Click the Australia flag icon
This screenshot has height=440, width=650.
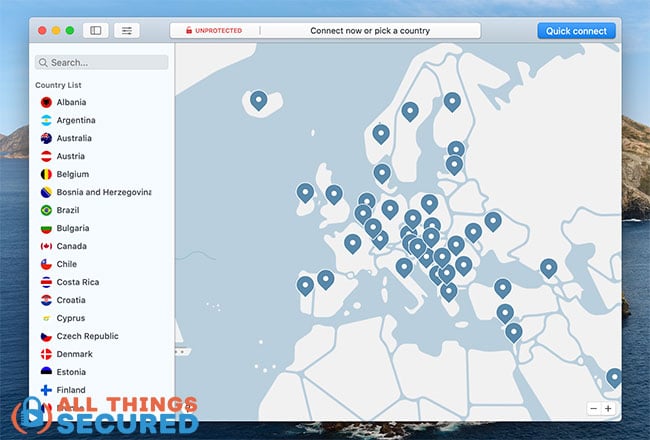click(x=46, y=138)
